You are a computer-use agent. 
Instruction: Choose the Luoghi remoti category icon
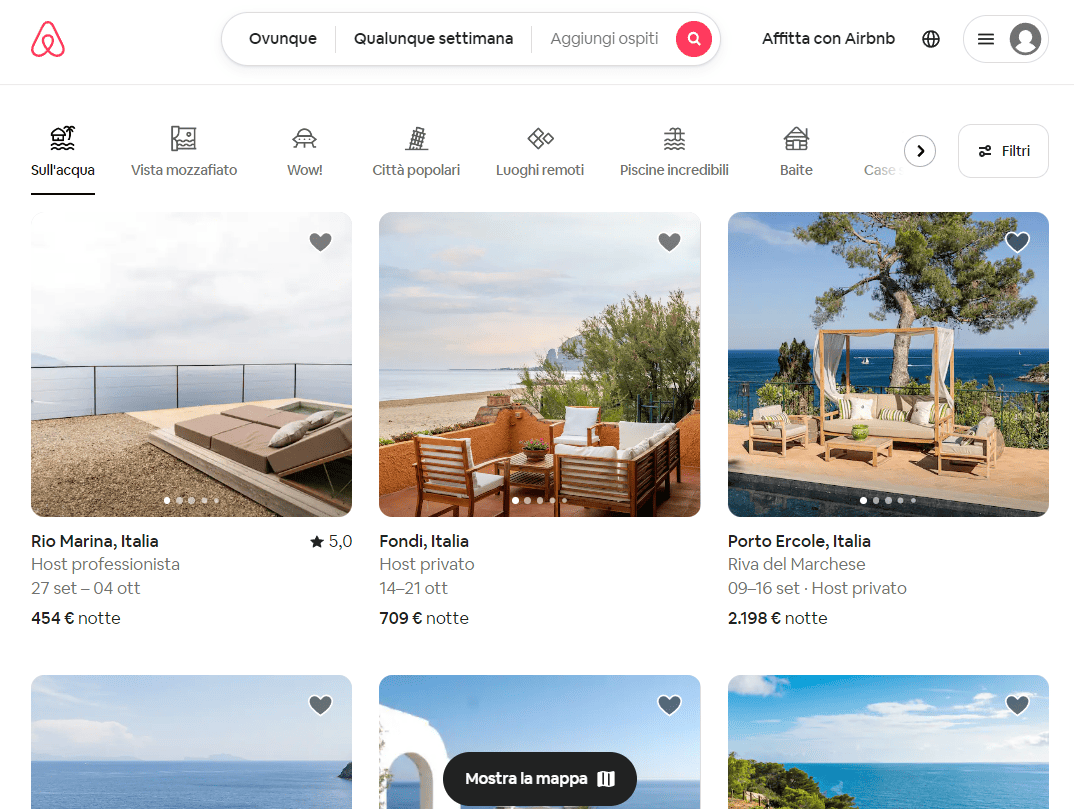540,138
